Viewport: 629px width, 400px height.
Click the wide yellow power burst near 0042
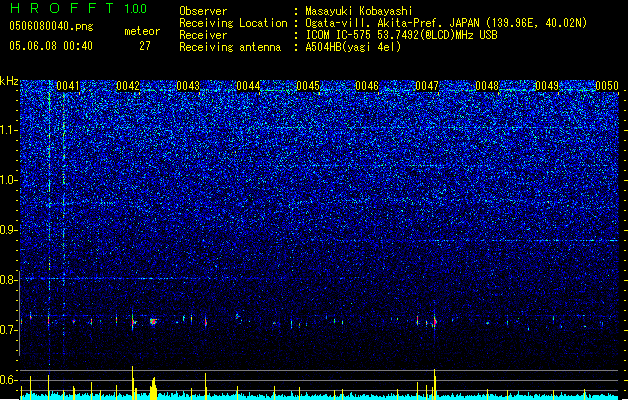coord(153,388)
